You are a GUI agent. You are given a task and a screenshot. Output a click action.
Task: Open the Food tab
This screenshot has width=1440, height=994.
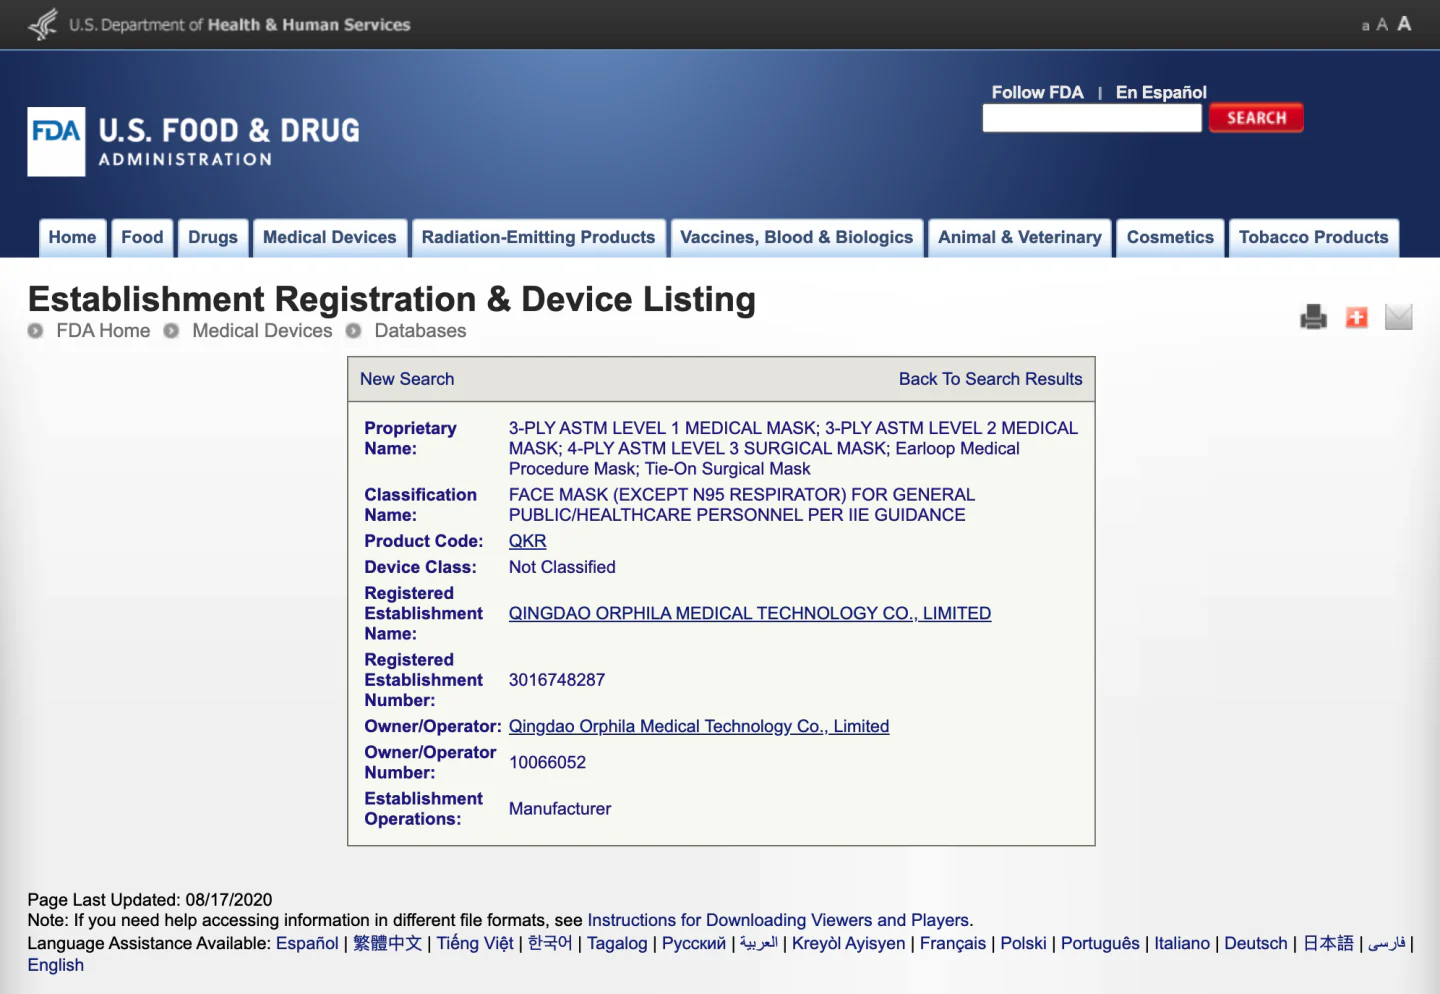142,238
